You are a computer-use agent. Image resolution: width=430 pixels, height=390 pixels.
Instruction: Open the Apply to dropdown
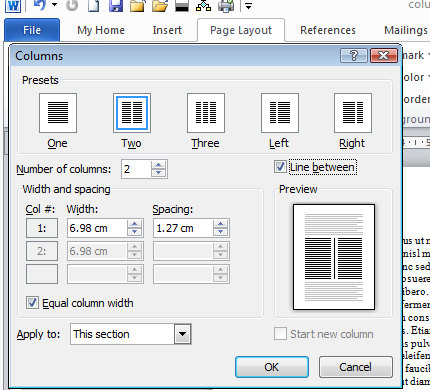pos(182,334)
